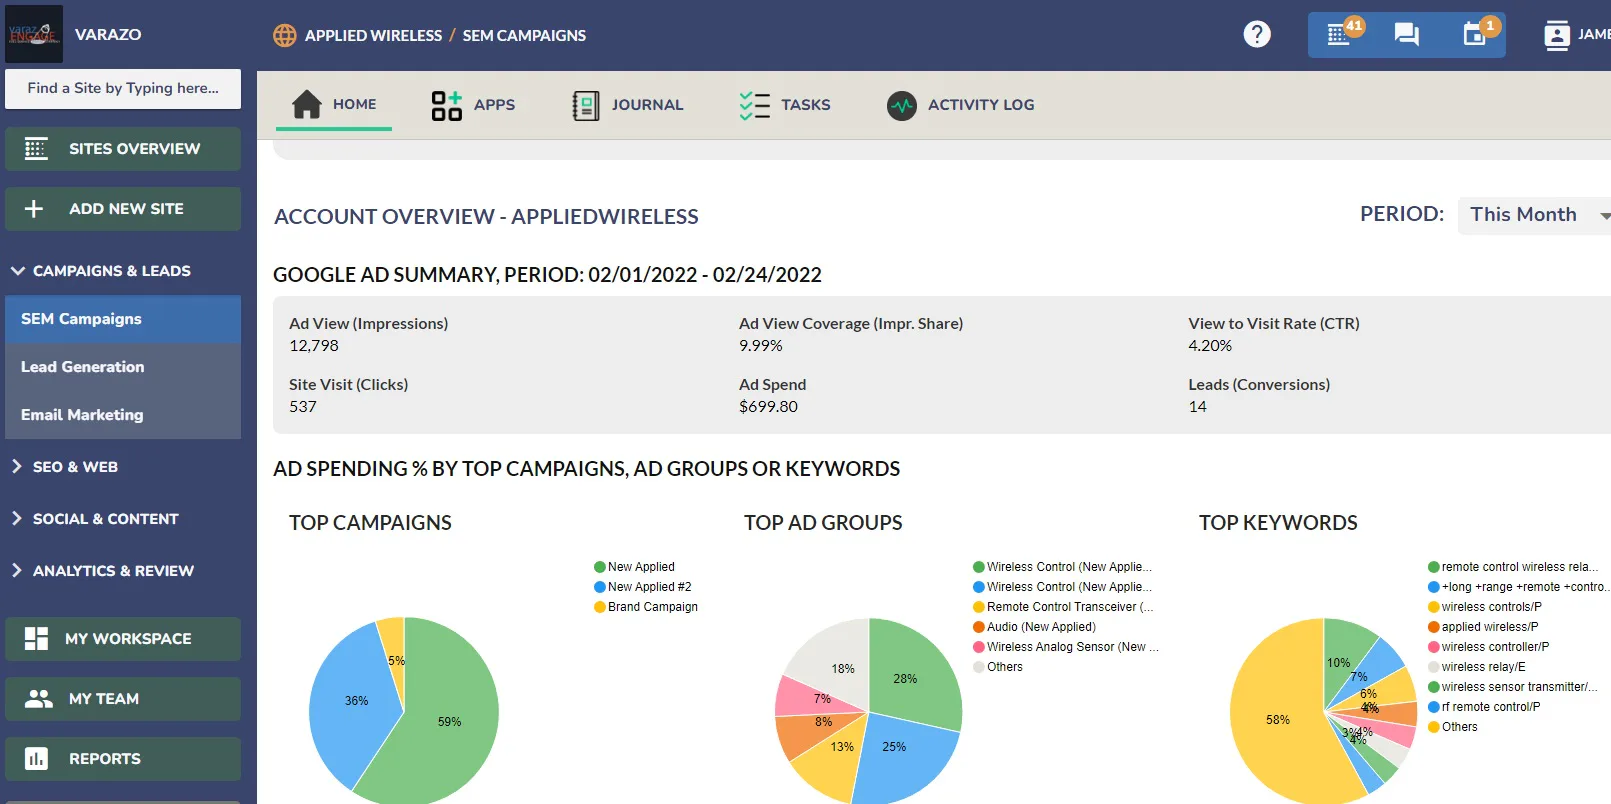Click the Remote Control Transceiver legend entry
Screen dimensions: 1611x804
pos(1063,607)
